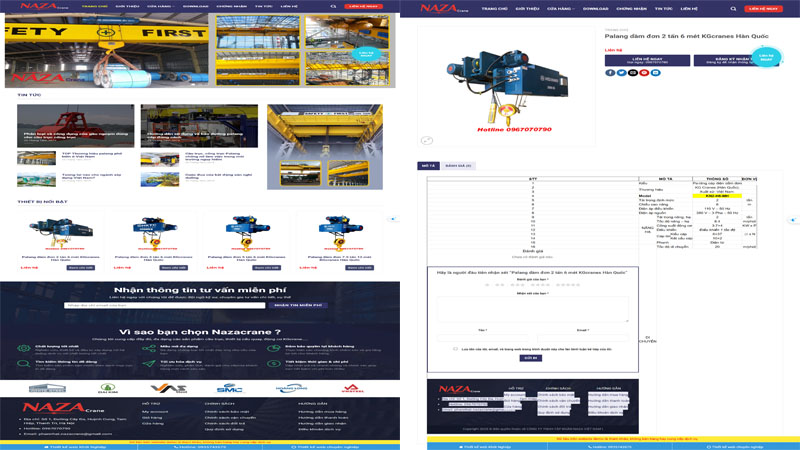Expand CỬA HÀNG dropdown in left homepage menu
800x450 pixels.
pos(161,7)
